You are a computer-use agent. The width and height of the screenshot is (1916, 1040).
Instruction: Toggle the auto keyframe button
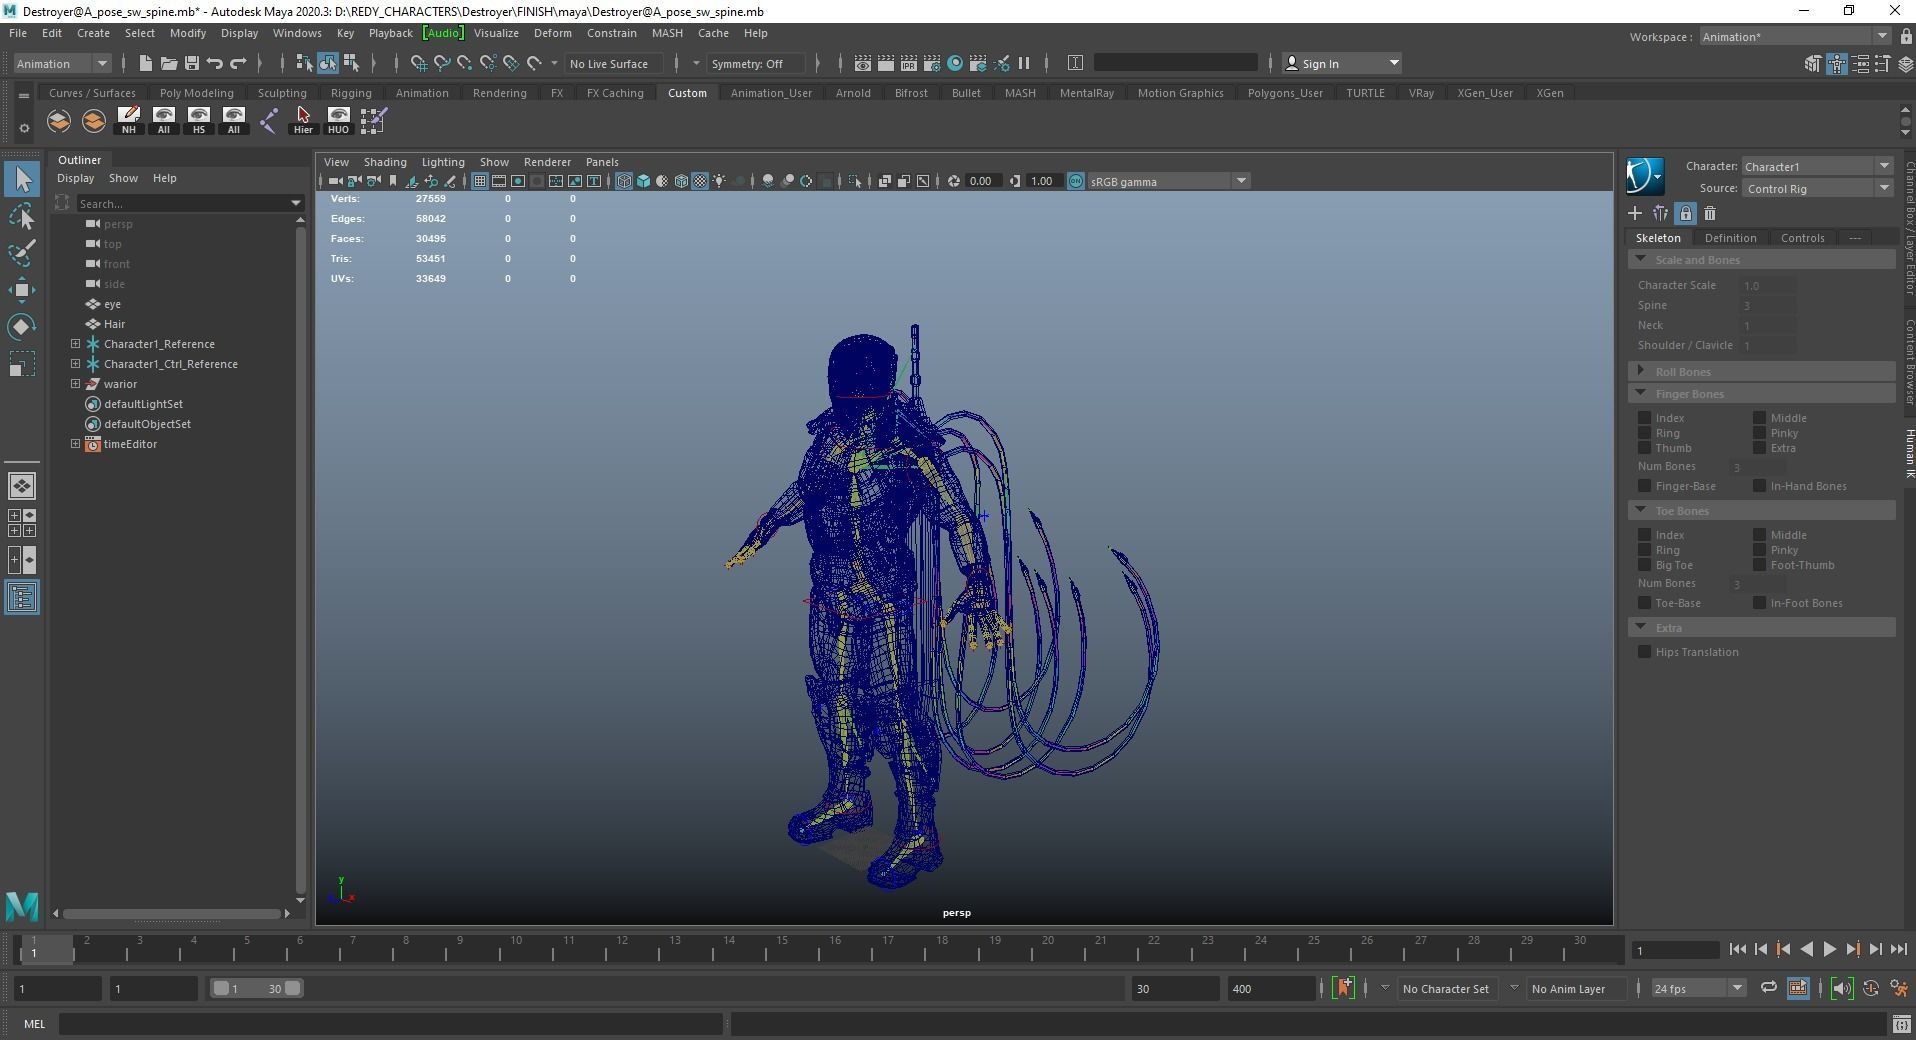coord(1343,988)
